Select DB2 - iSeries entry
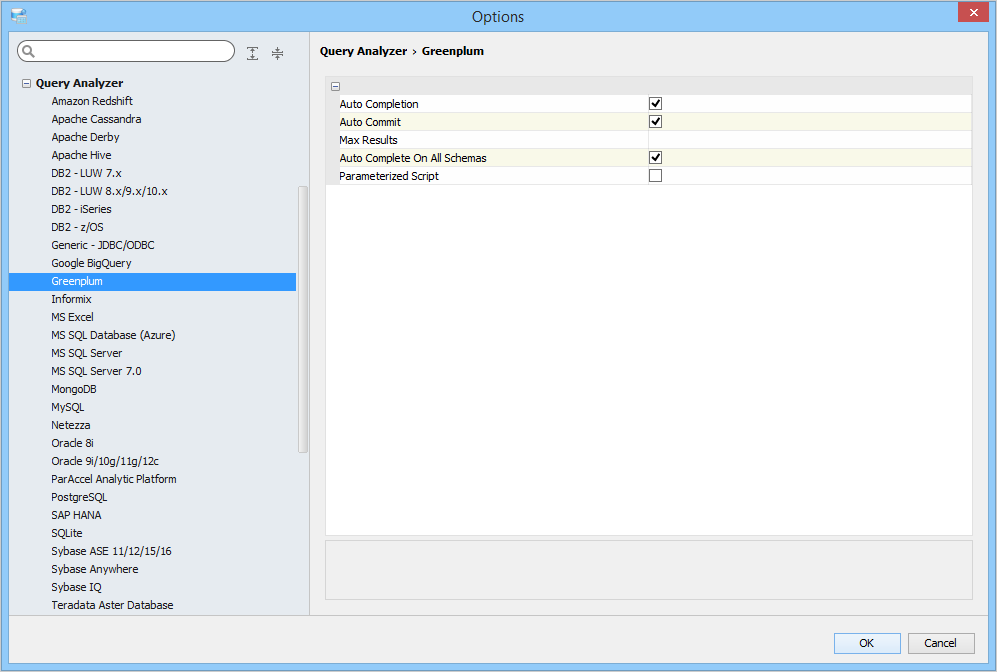Image resolution: width=997 pixels, height=672 pixels. tap(81, 209)
